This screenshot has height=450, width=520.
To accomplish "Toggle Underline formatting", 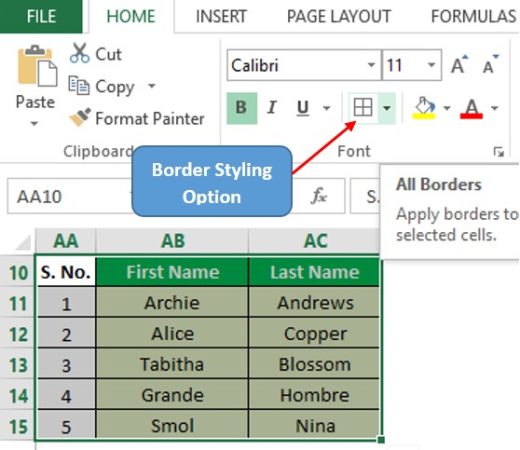I will (303, 108).
